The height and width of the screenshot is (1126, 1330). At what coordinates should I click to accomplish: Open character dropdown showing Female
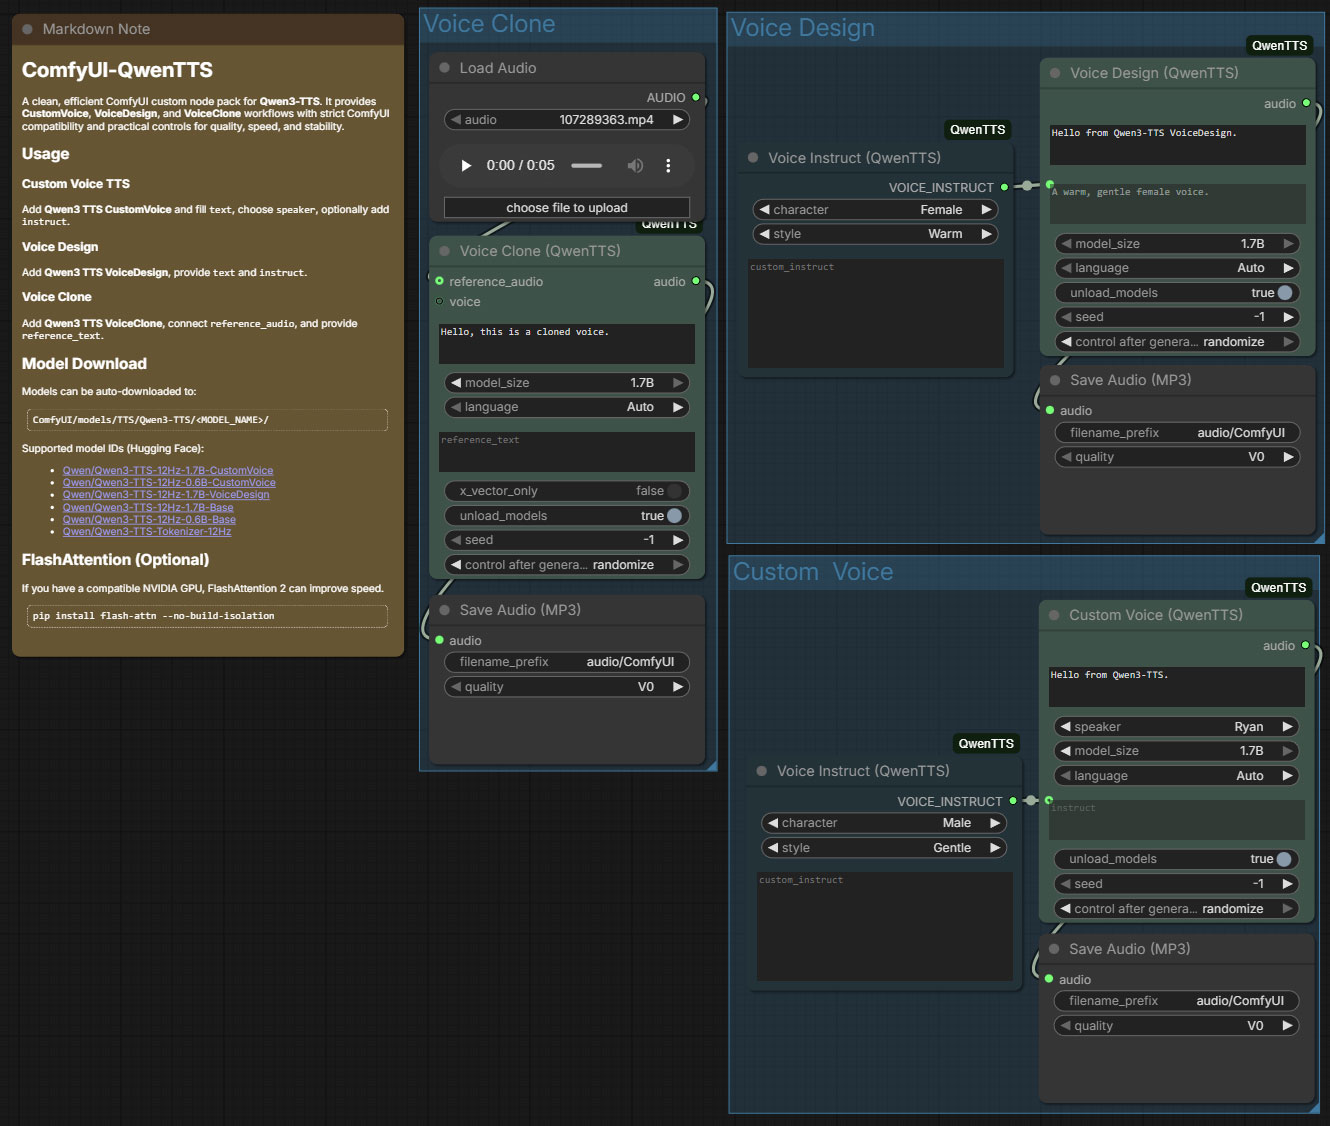click(x=875, y=210)
